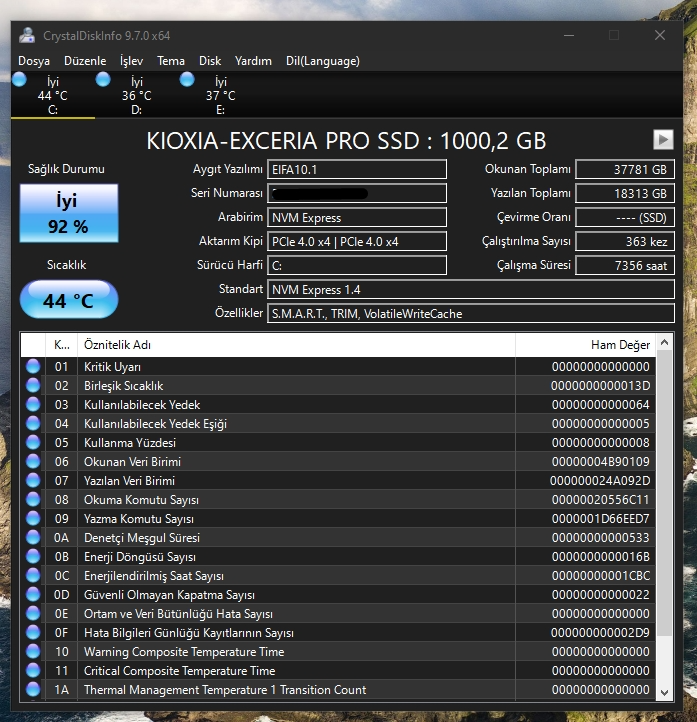697x722 pixels.
Task: Click the scroll up arrow of attribute list
Action: [664, 342]
